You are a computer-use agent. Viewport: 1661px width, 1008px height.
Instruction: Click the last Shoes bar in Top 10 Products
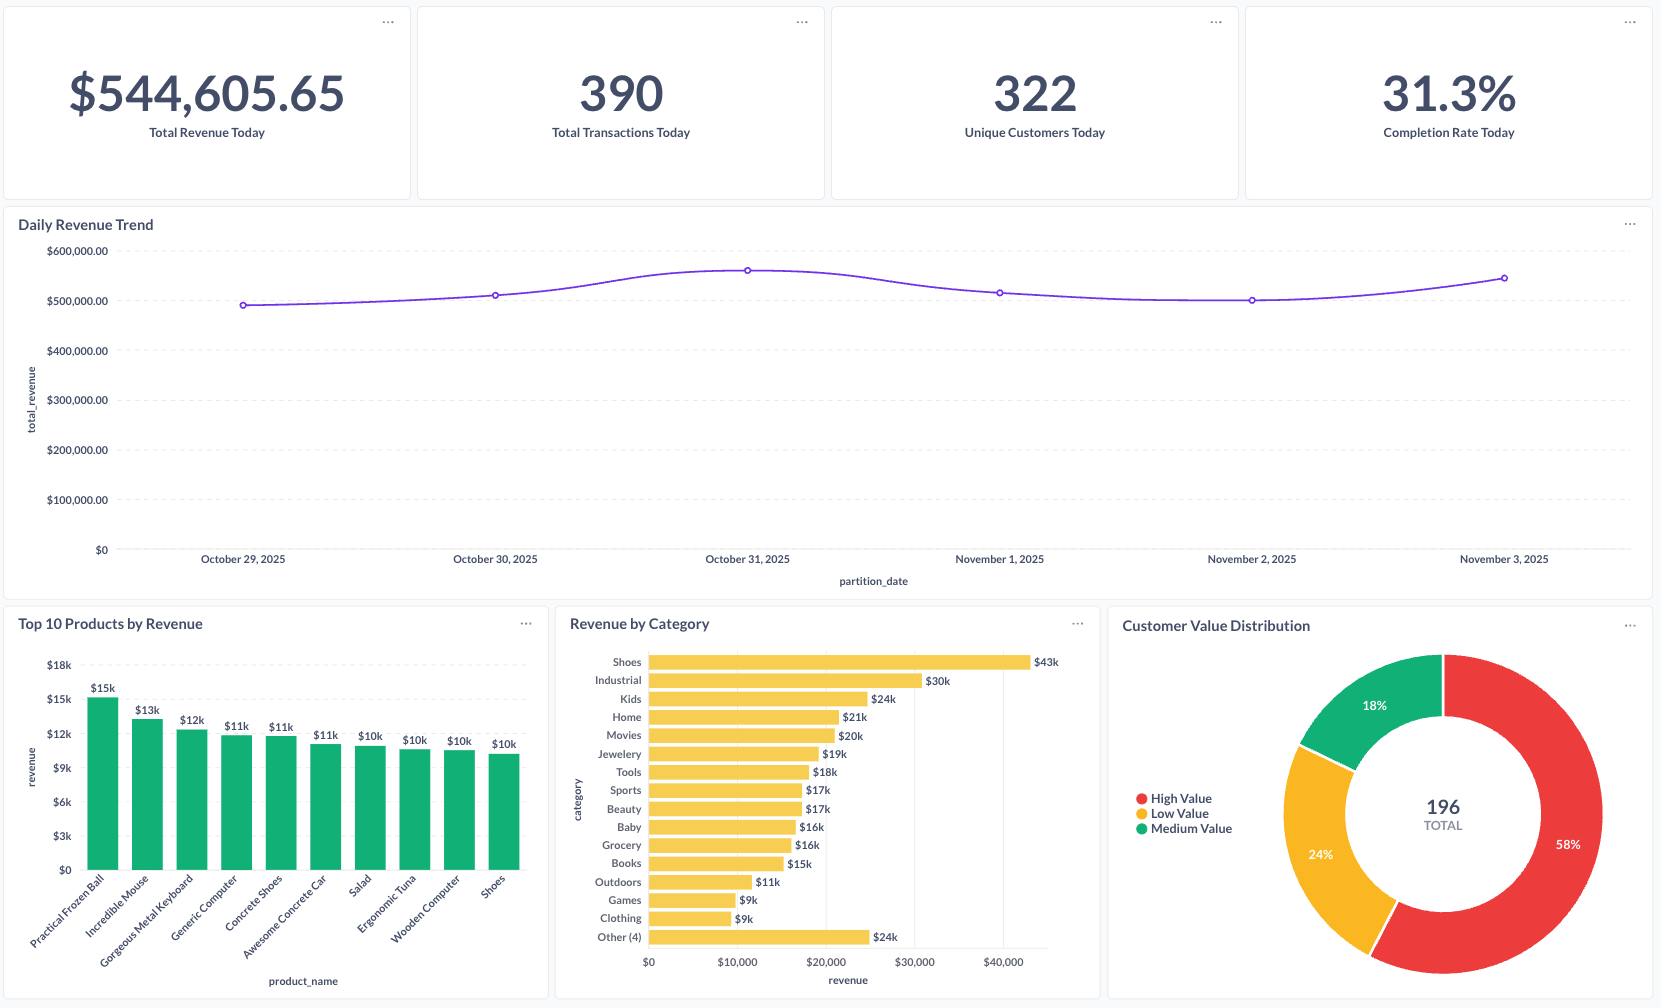(x=504, y=811)
